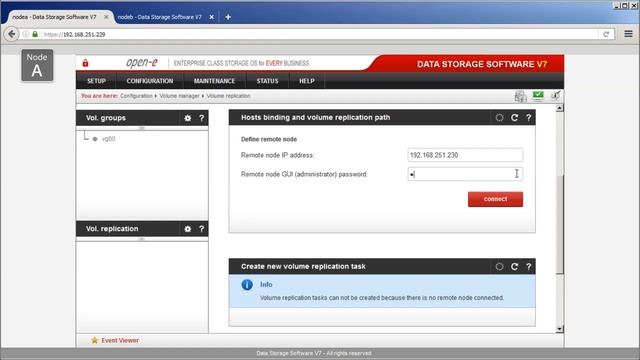Click the open-e logo
The image size is (640, 360).
[x=142, y=63]
